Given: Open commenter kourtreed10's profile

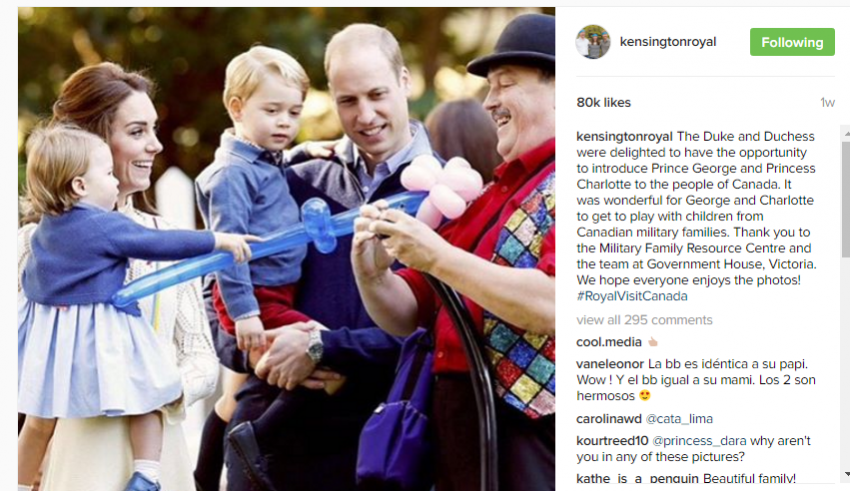Looking at the screenshot, I should tap(612, 441).
